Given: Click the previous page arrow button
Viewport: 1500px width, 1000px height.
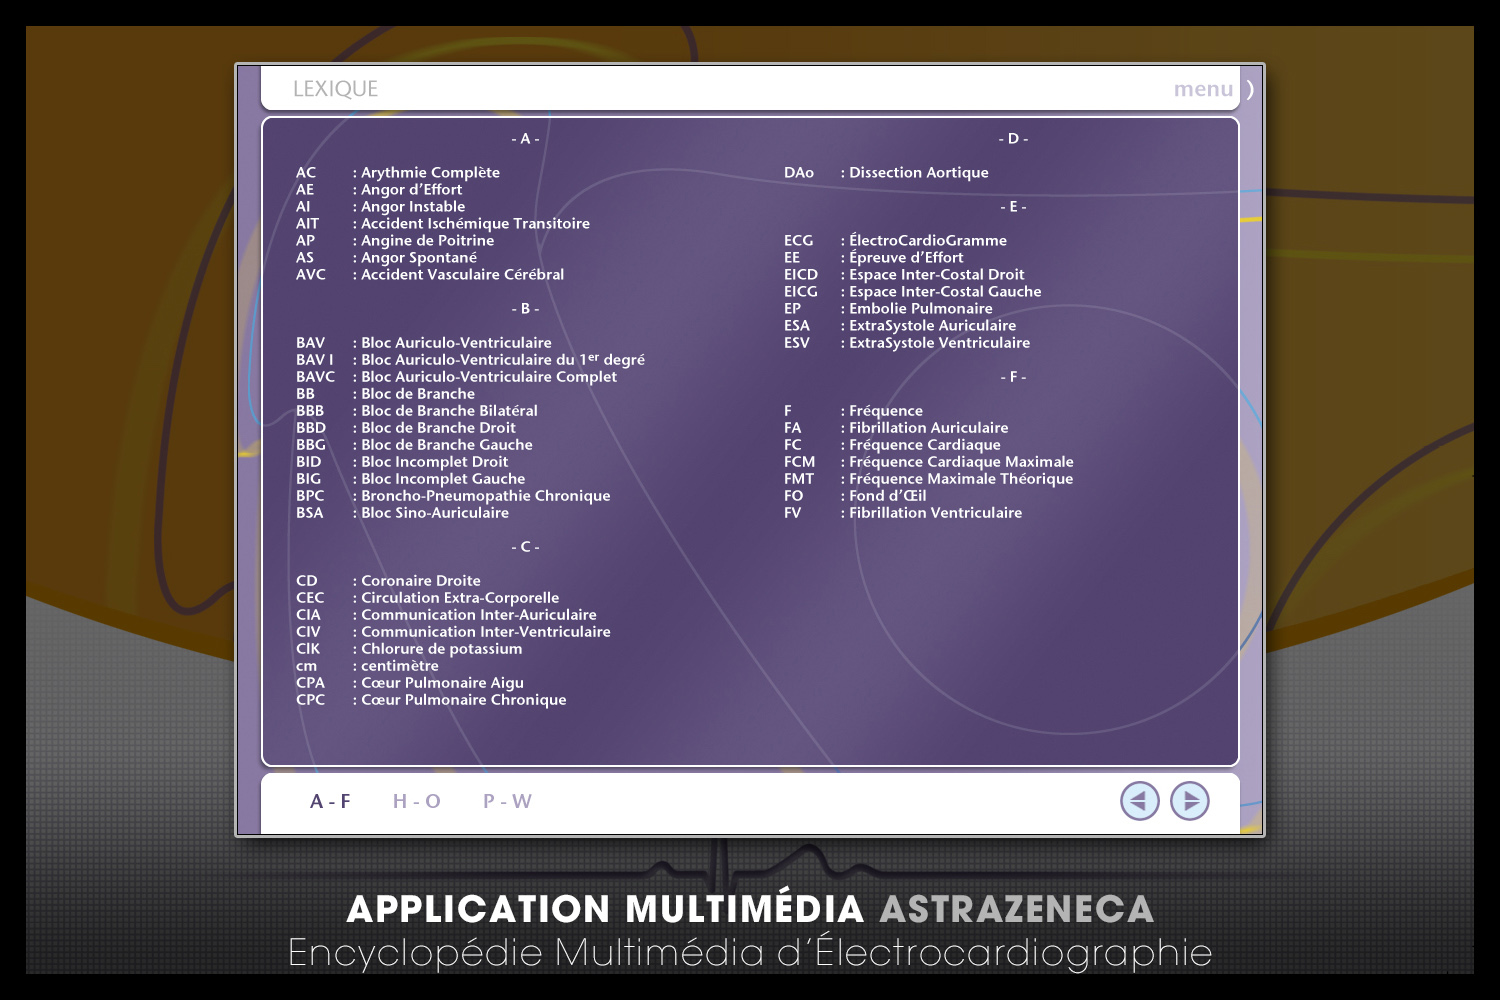Looking at the screenshot, I should point(1139,801).
